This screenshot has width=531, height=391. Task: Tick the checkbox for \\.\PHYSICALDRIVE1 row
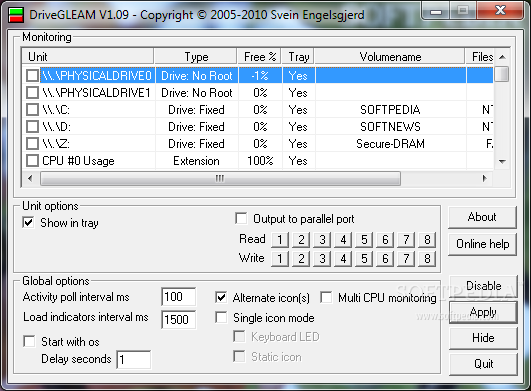pyautogui.click(x=32, y=92)
